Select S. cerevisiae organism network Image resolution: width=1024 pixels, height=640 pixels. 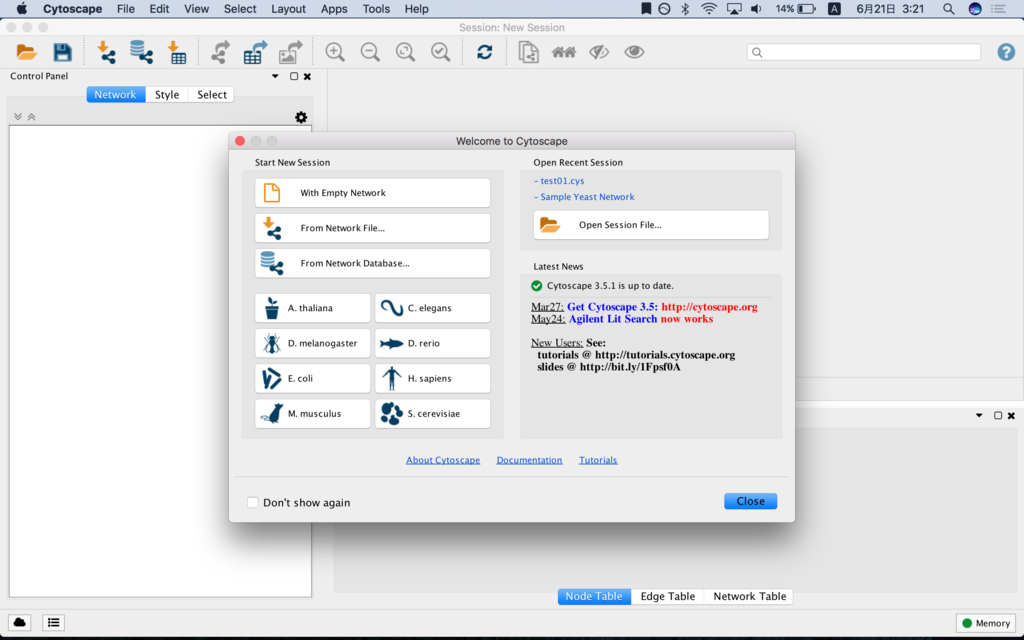(x=432, y=413)
